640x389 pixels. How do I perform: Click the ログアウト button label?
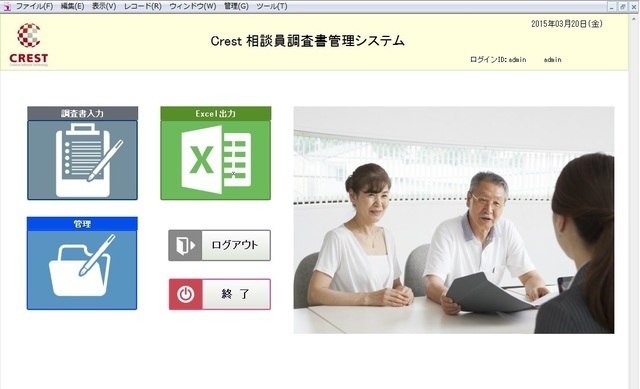click(x=236, y=245)
